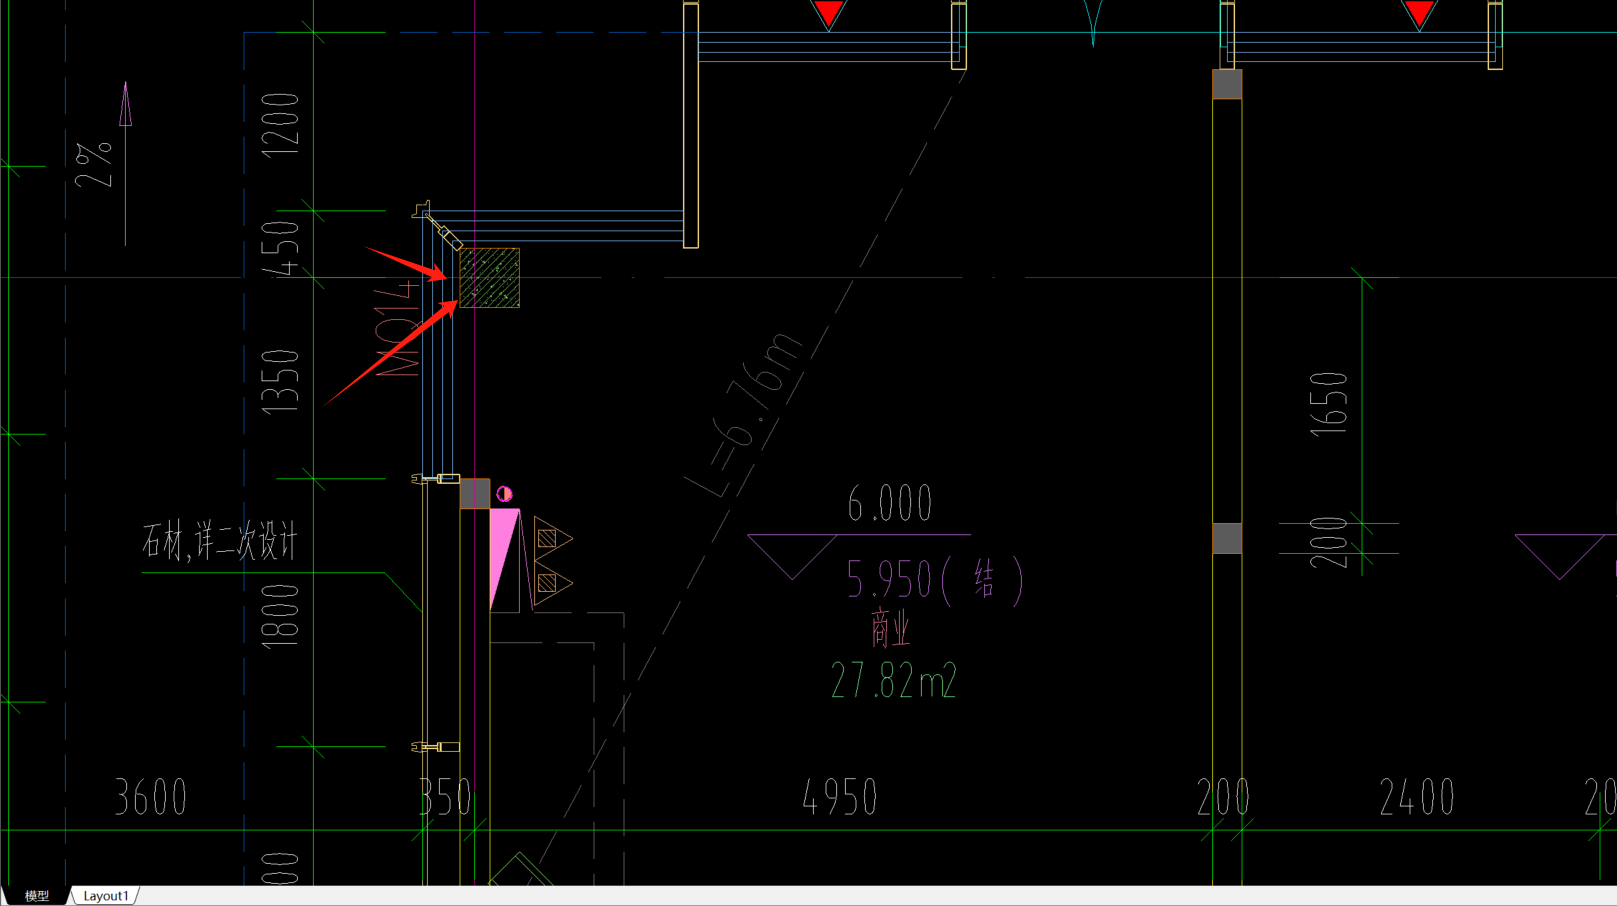
Task: Click the right red triangle marker at top
Action: click(x=1419, y=14)
